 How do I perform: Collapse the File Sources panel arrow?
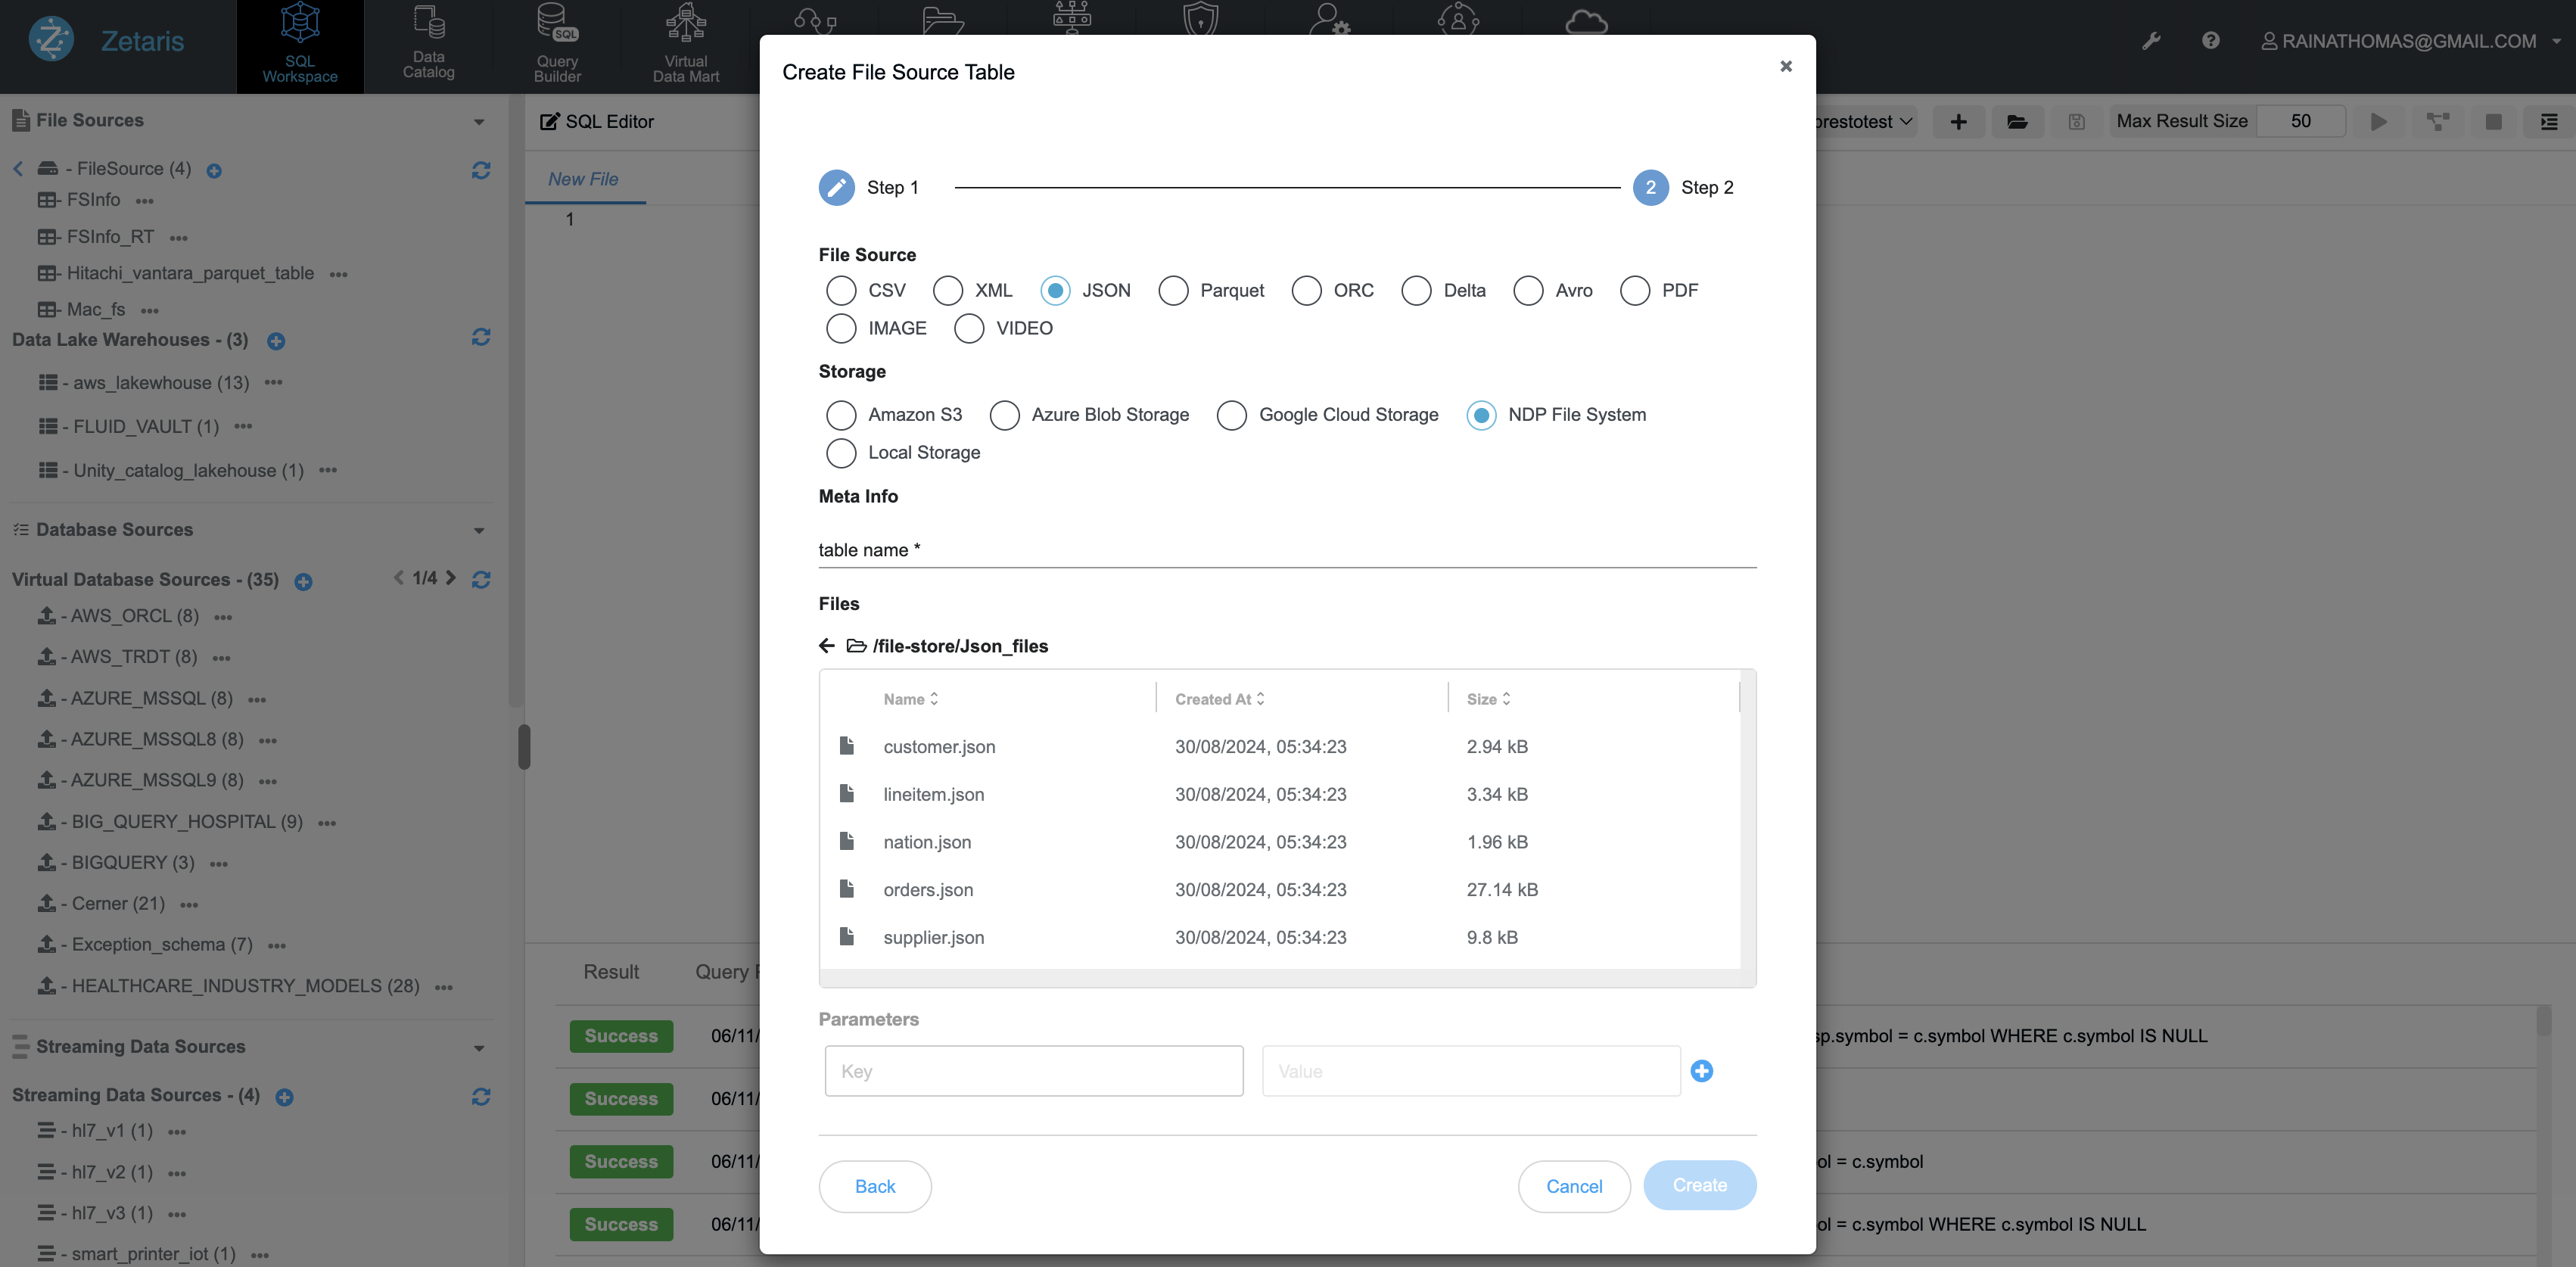(x=479, y=122)
